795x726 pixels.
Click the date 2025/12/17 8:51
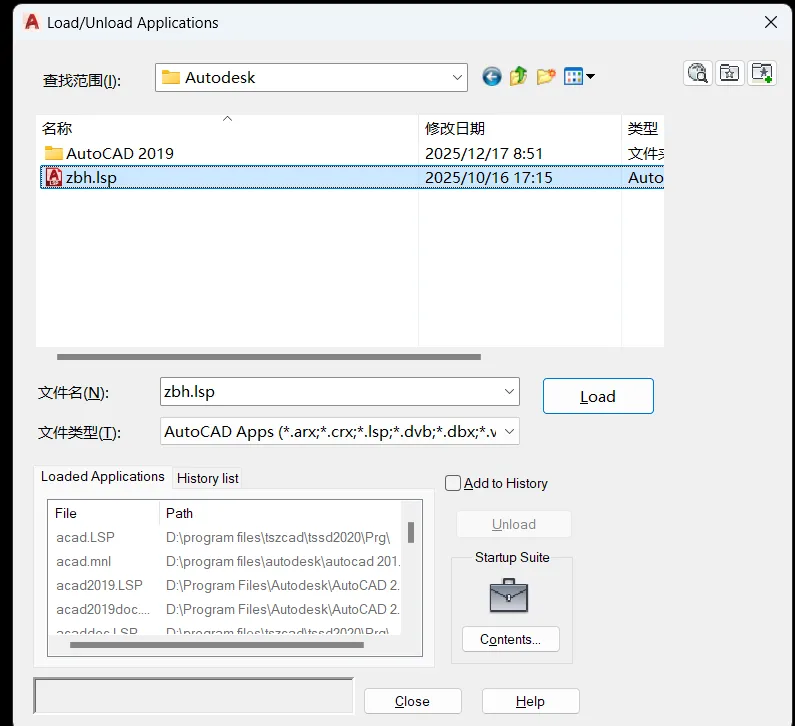(x=484, y=153)
